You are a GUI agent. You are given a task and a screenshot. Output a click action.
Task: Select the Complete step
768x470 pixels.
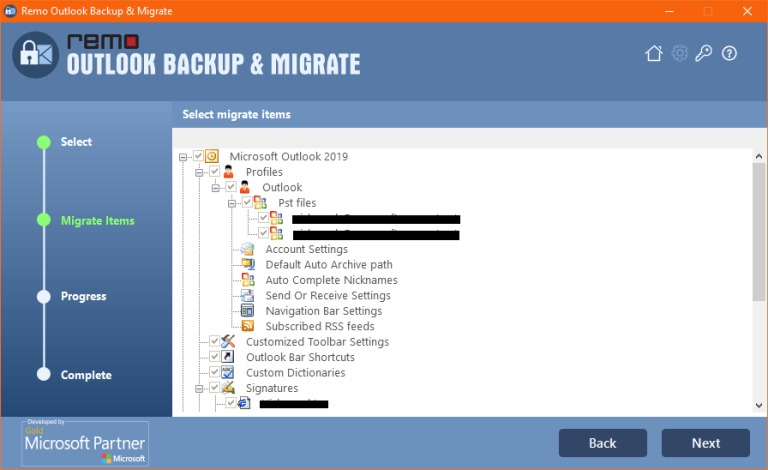[86, 375]
